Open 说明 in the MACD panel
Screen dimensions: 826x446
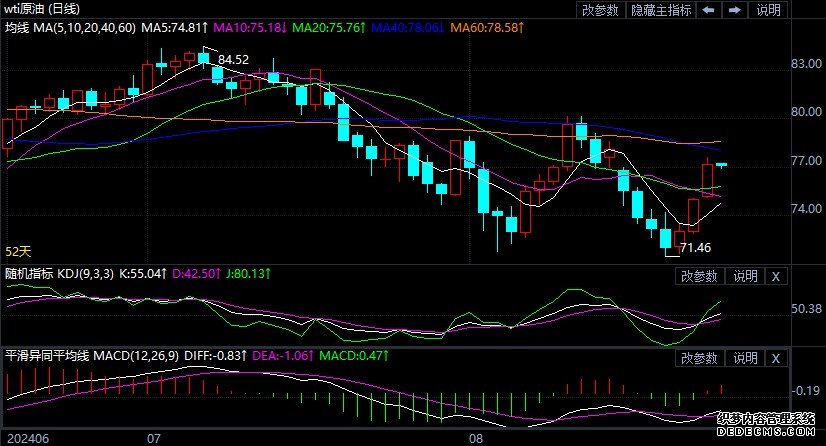point(745,359)
